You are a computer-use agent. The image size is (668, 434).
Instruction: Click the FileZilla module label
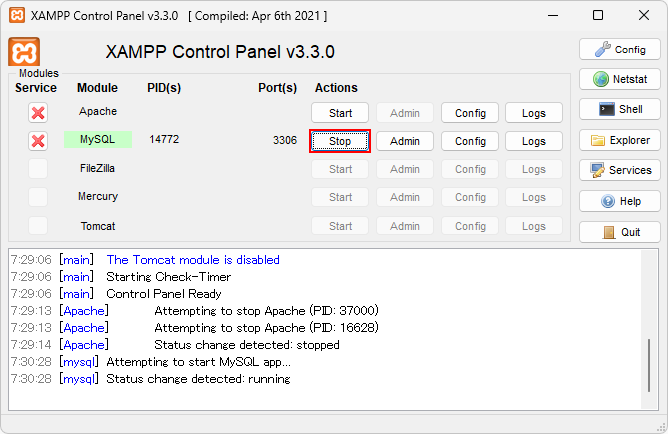tap(98, 168)
